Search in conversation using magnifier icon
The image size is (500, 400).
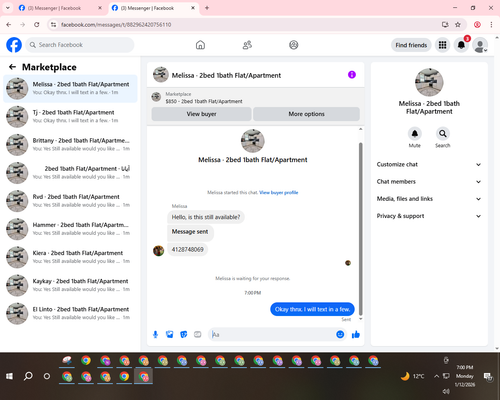click(443, 134)
